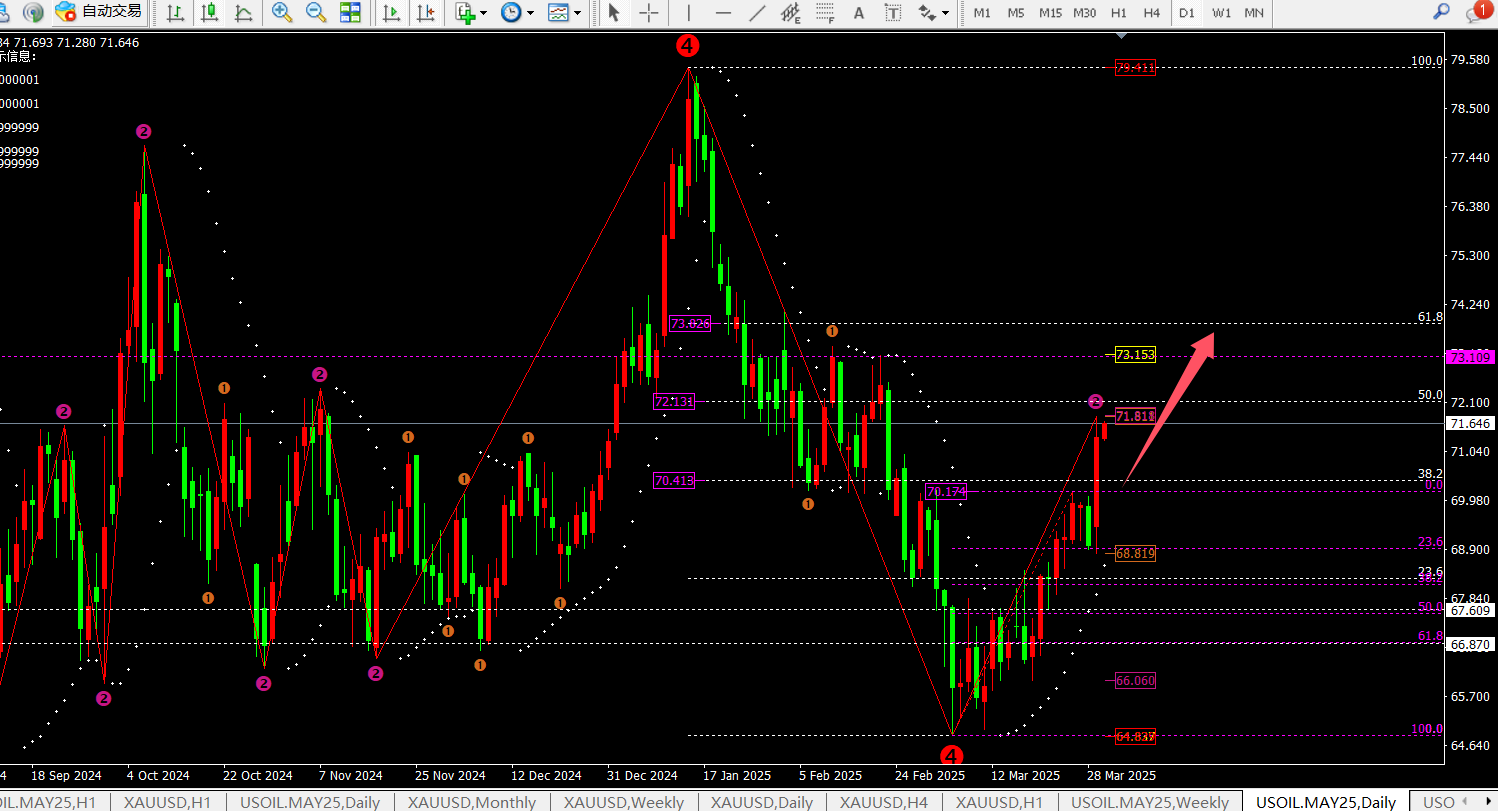
Task: Select the Fibonacci retracement tool
Action: pyautogui.click(x=824, y=13)
